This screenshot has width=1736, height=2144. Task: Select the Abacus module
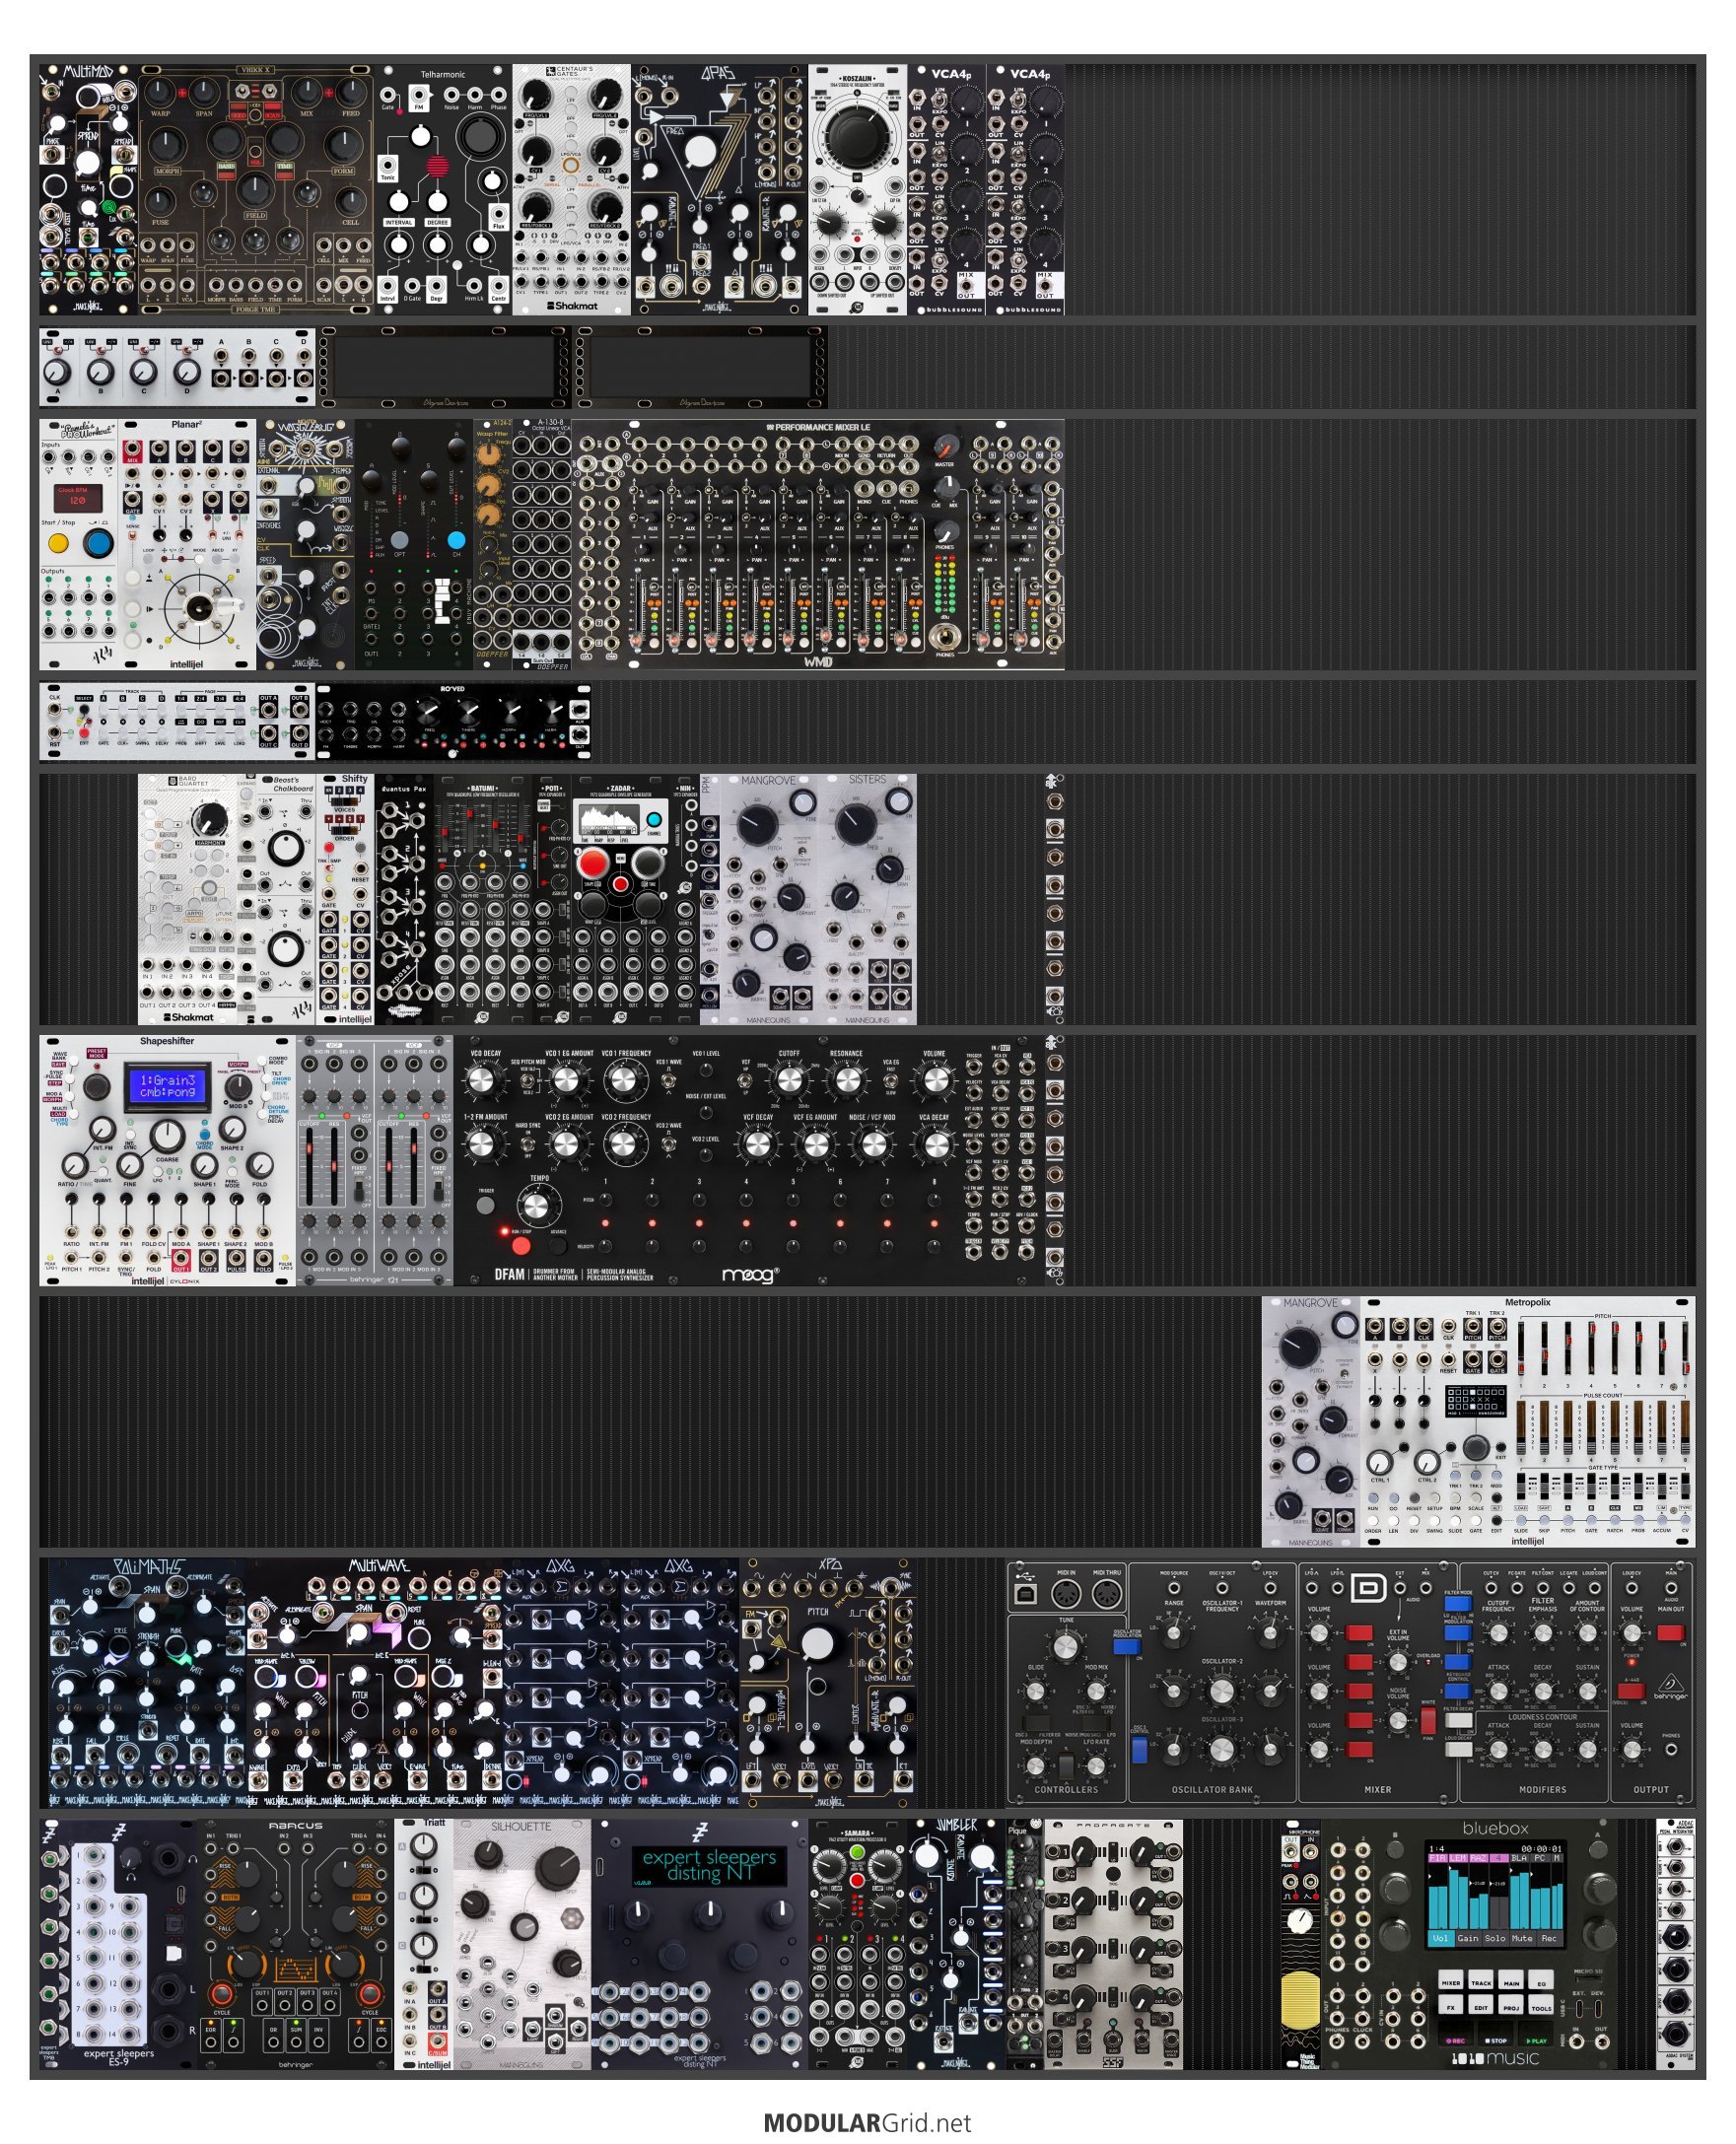(x=295, y=1944)
